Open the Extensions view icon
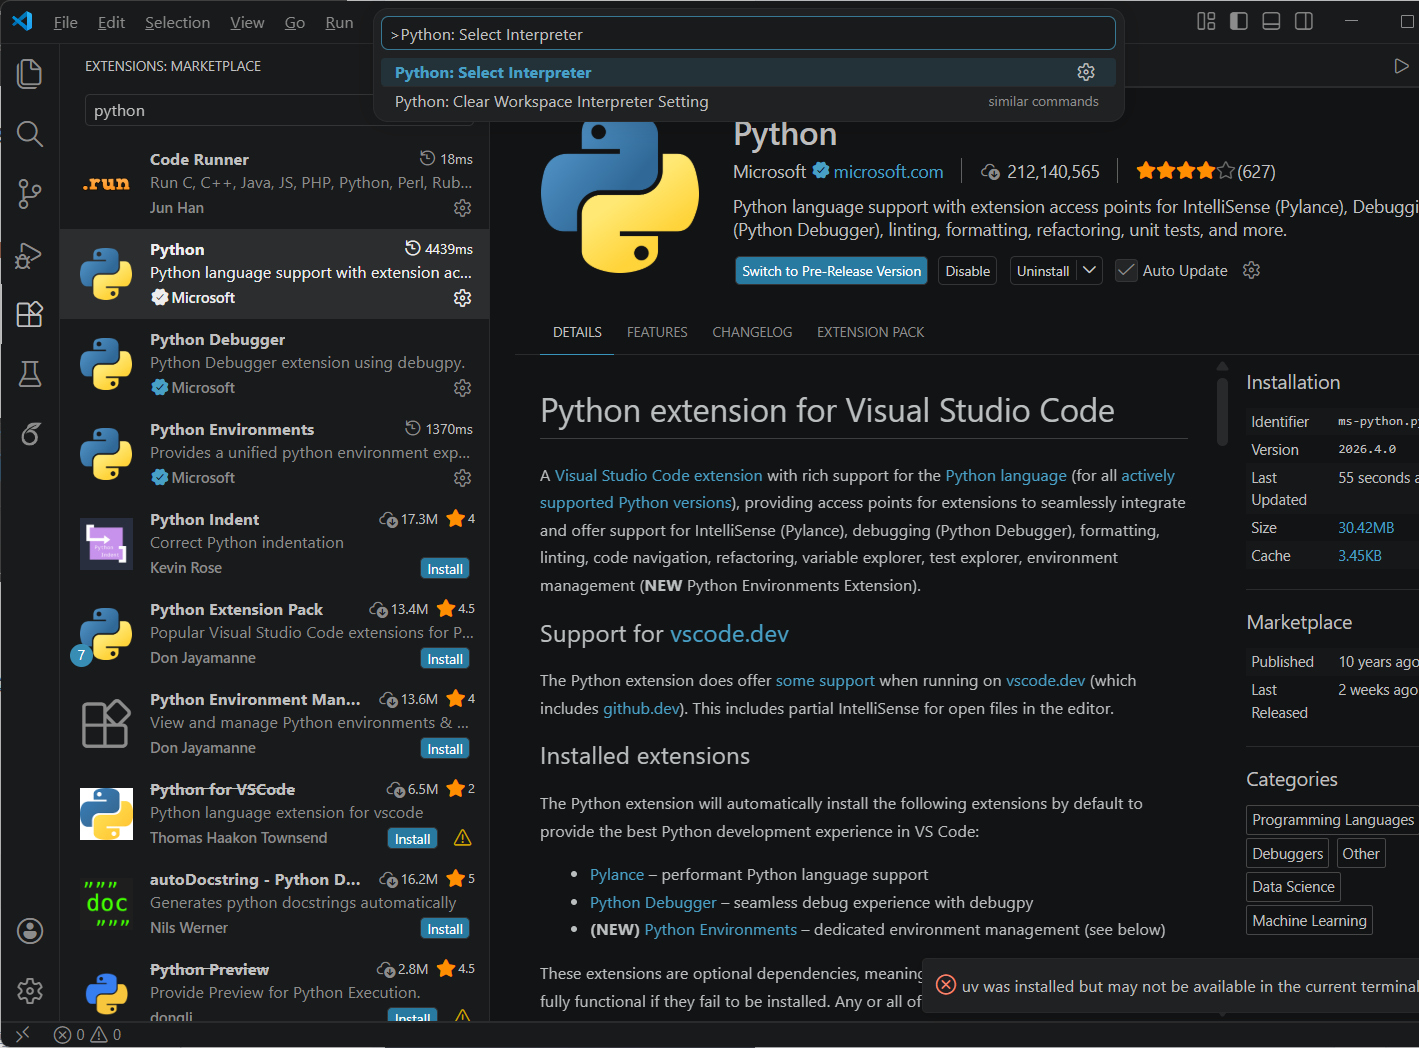The image size is (1419, 1048). pos(30,314)
